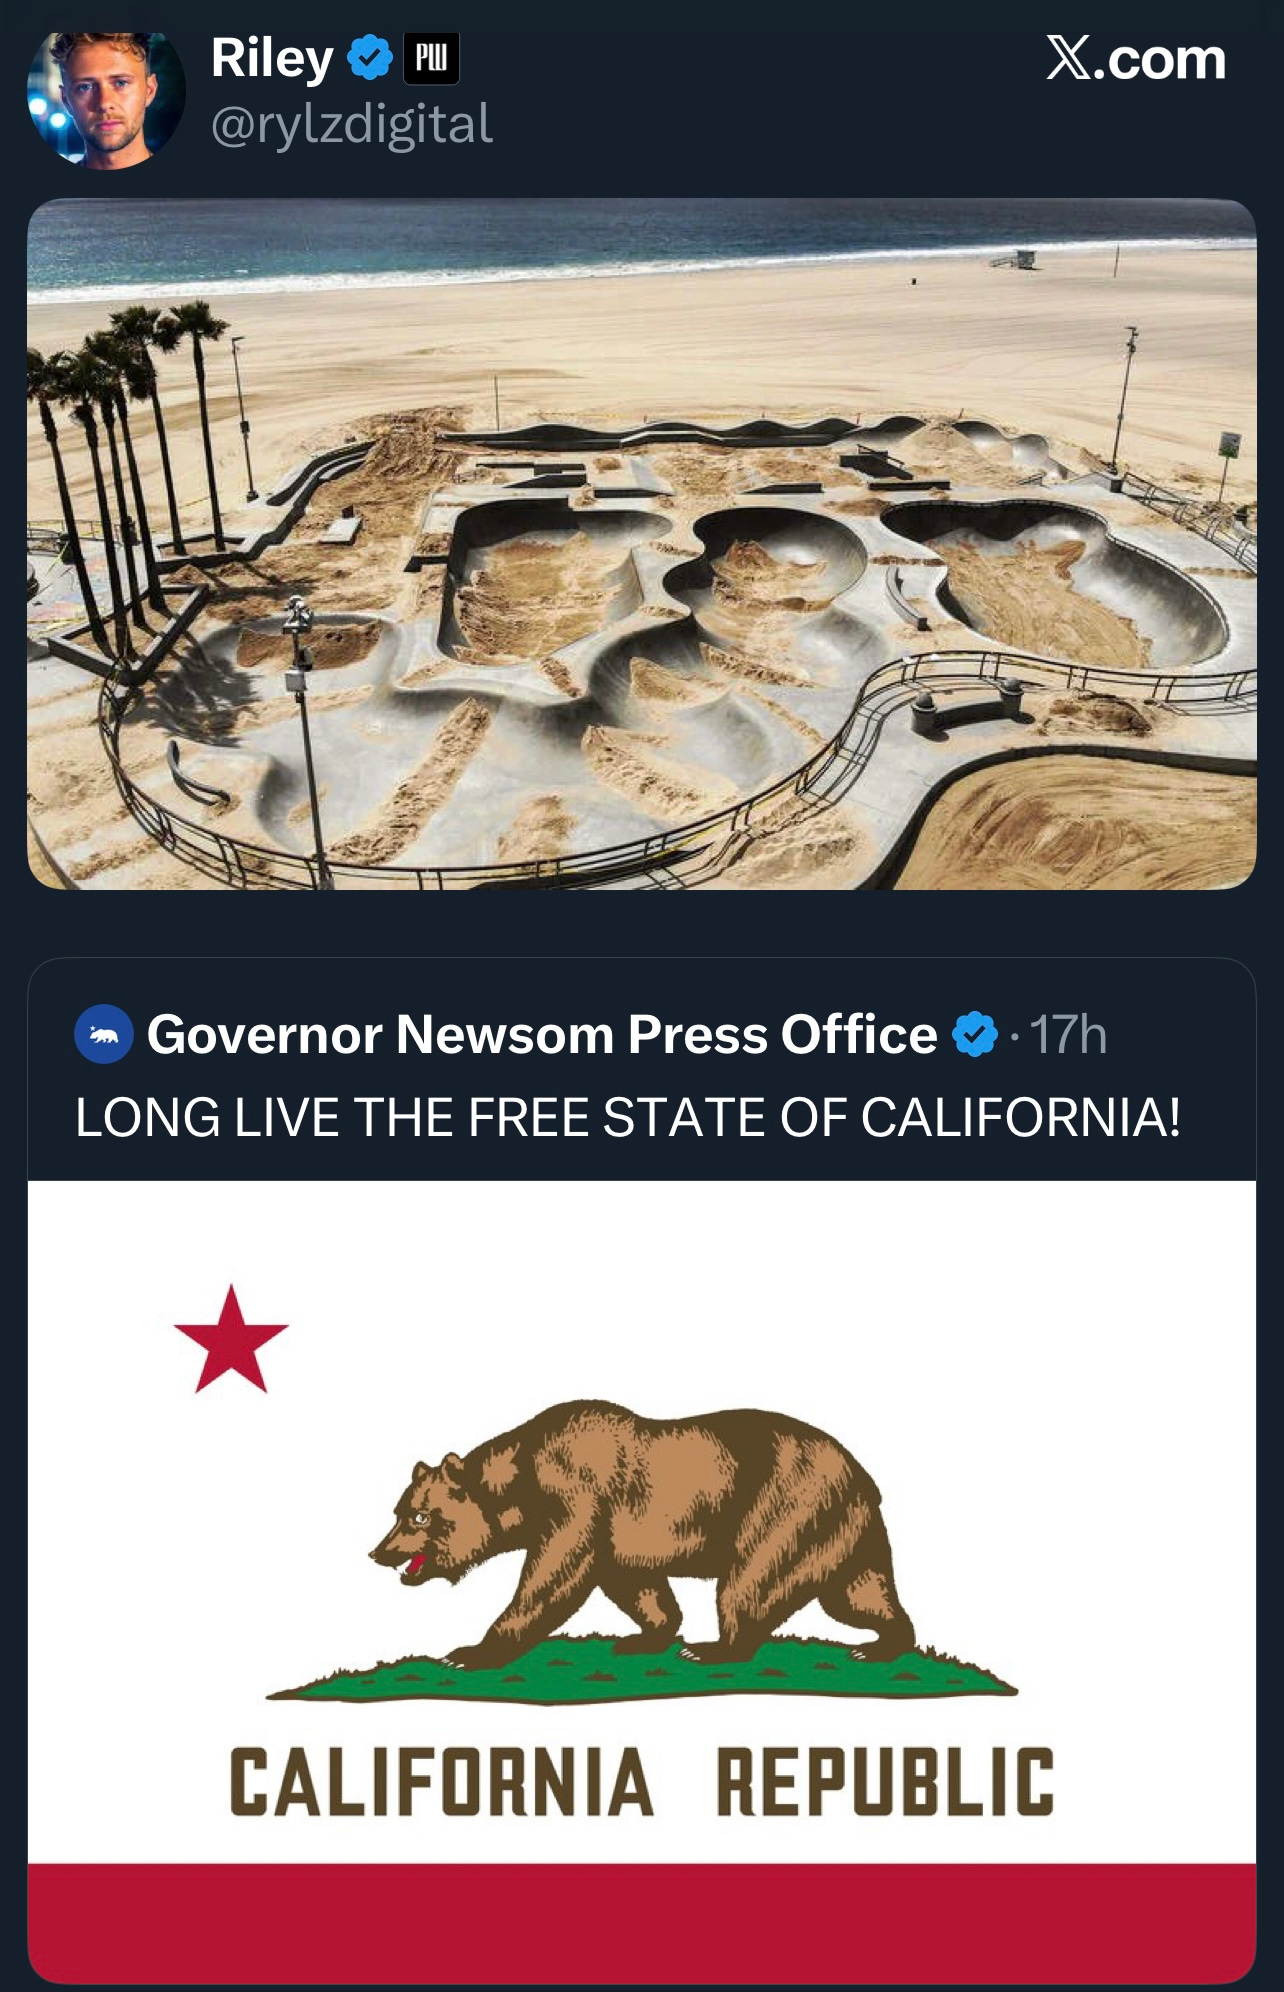Image resolution: width=1284 pixels, height=1992 pixels.
Task: Click Riley's blue verified badge
Action: [x=369, y=58]
